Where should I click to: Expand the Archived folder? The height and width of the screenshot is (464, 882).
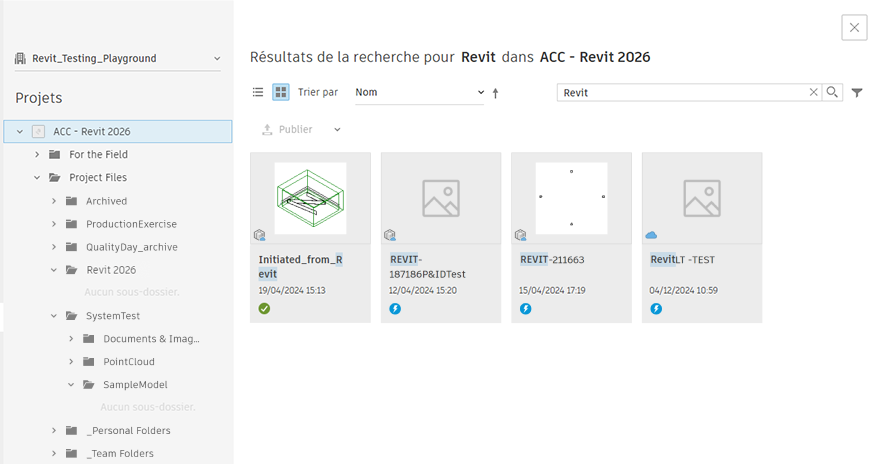pyautogui.click(x=54, y=201)
